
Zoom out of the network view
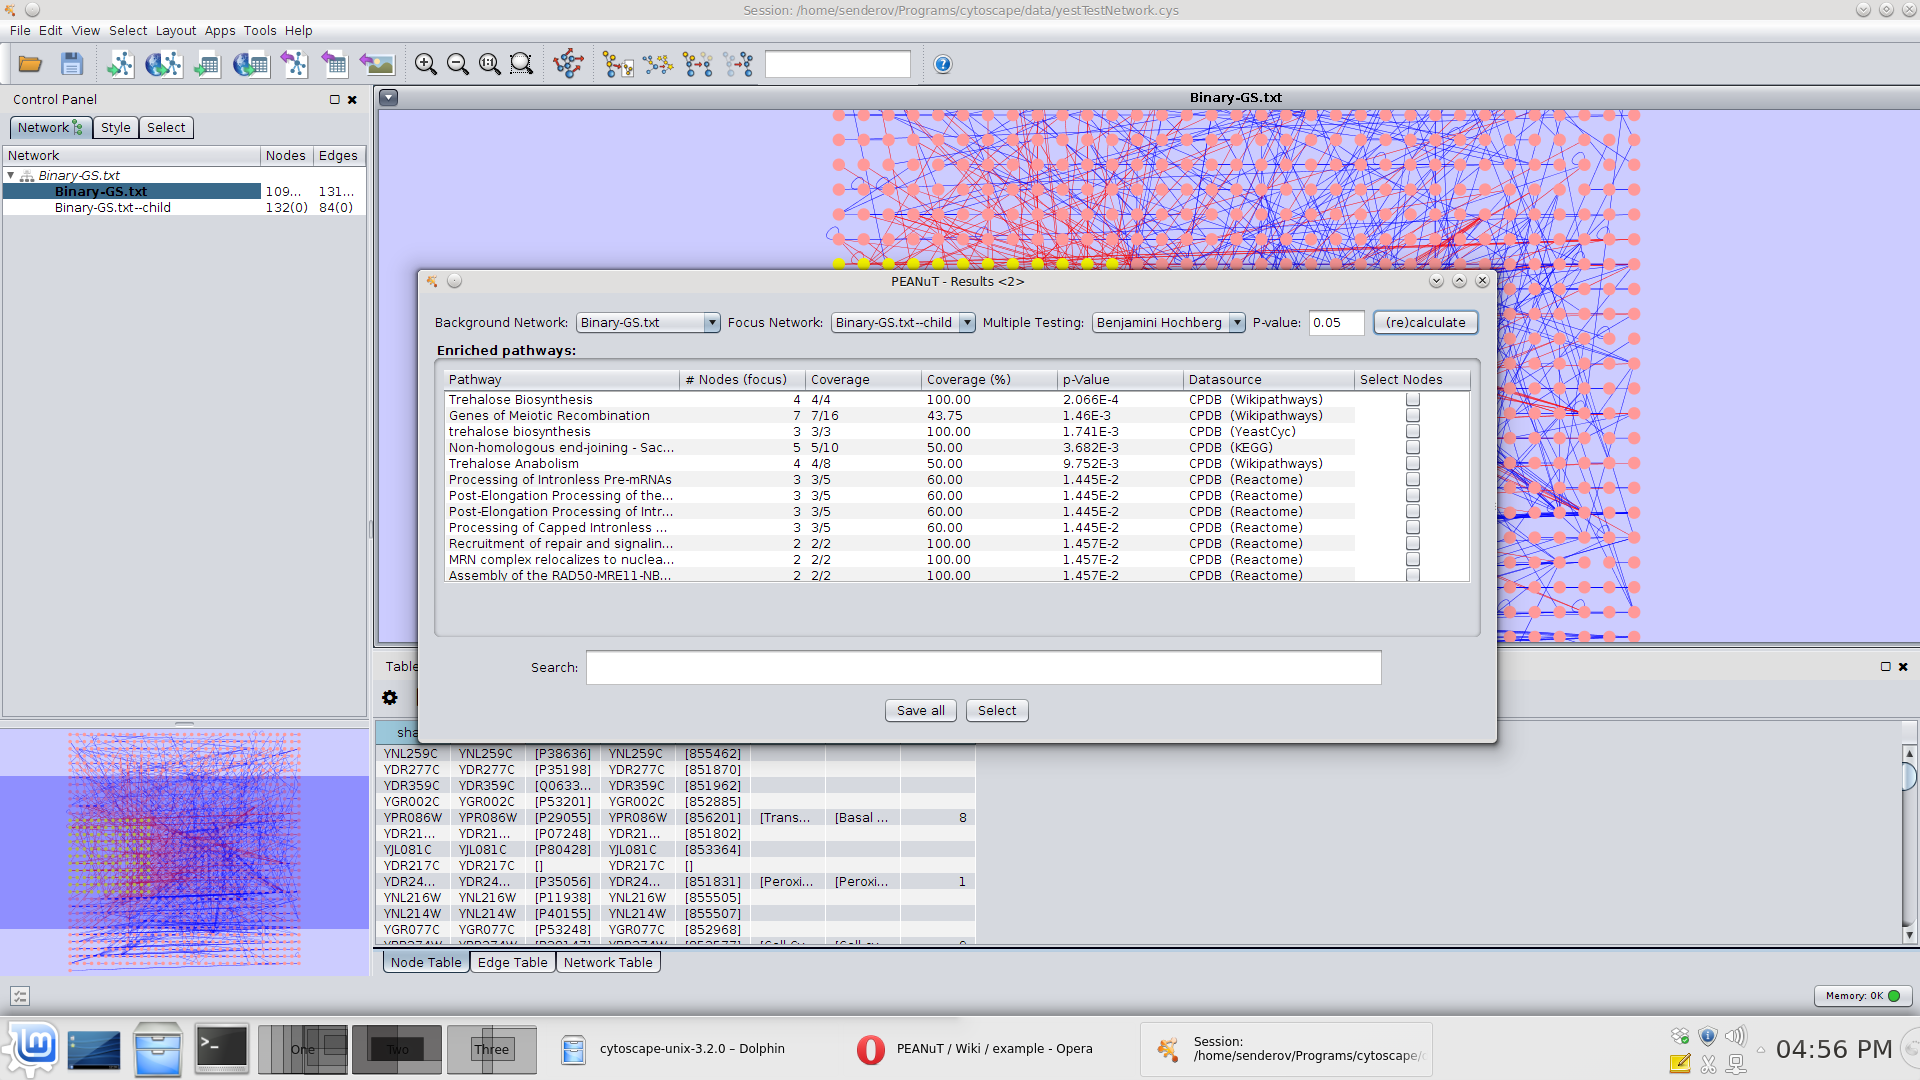458,64
